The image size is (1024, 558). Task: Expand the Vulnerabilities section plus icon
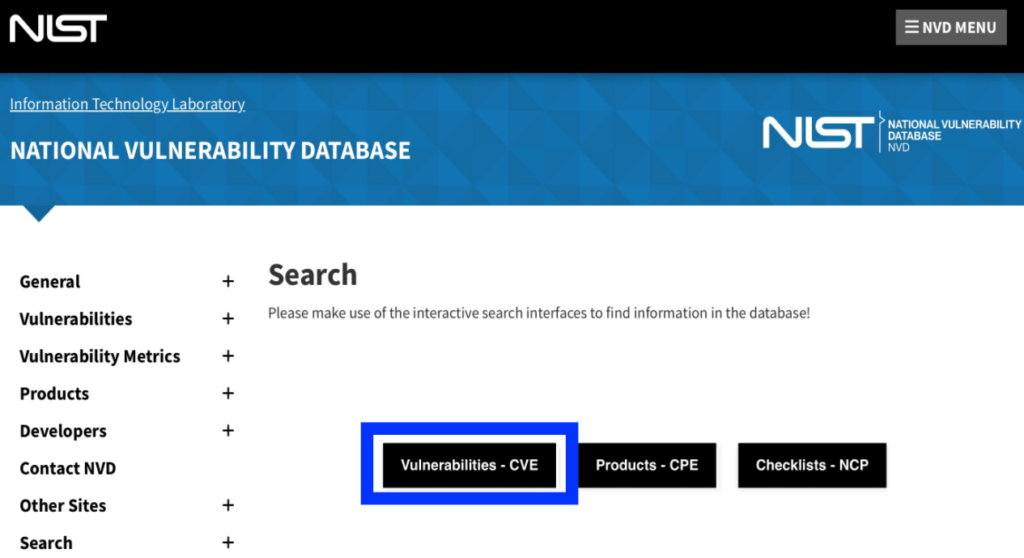pyautogui.click(x=228, y=319)
